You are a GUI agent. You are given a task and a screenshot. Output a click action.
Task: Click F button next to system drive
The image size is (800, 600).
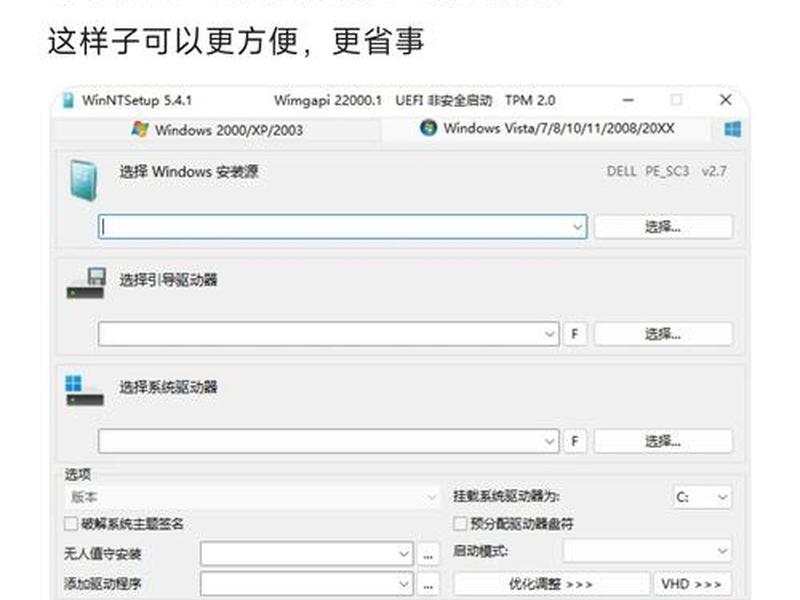point(575,441)
